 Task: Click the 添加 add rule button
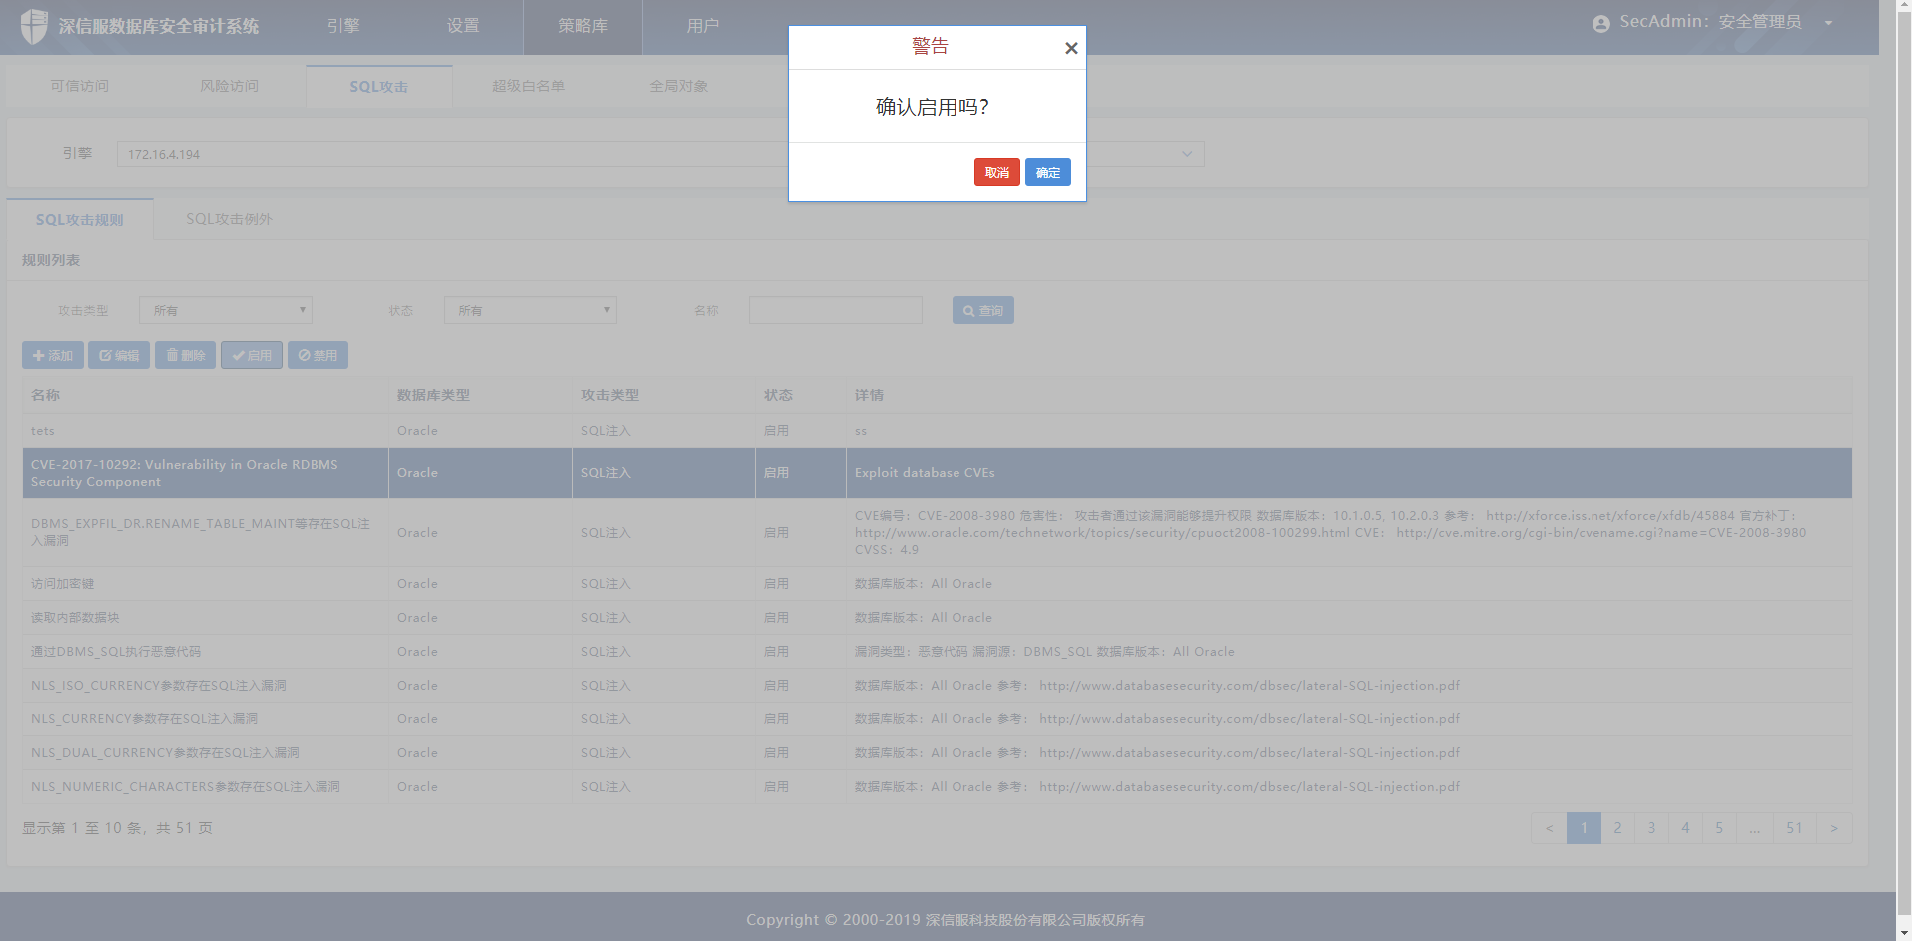pyautogui.click(x=53, y=356)
